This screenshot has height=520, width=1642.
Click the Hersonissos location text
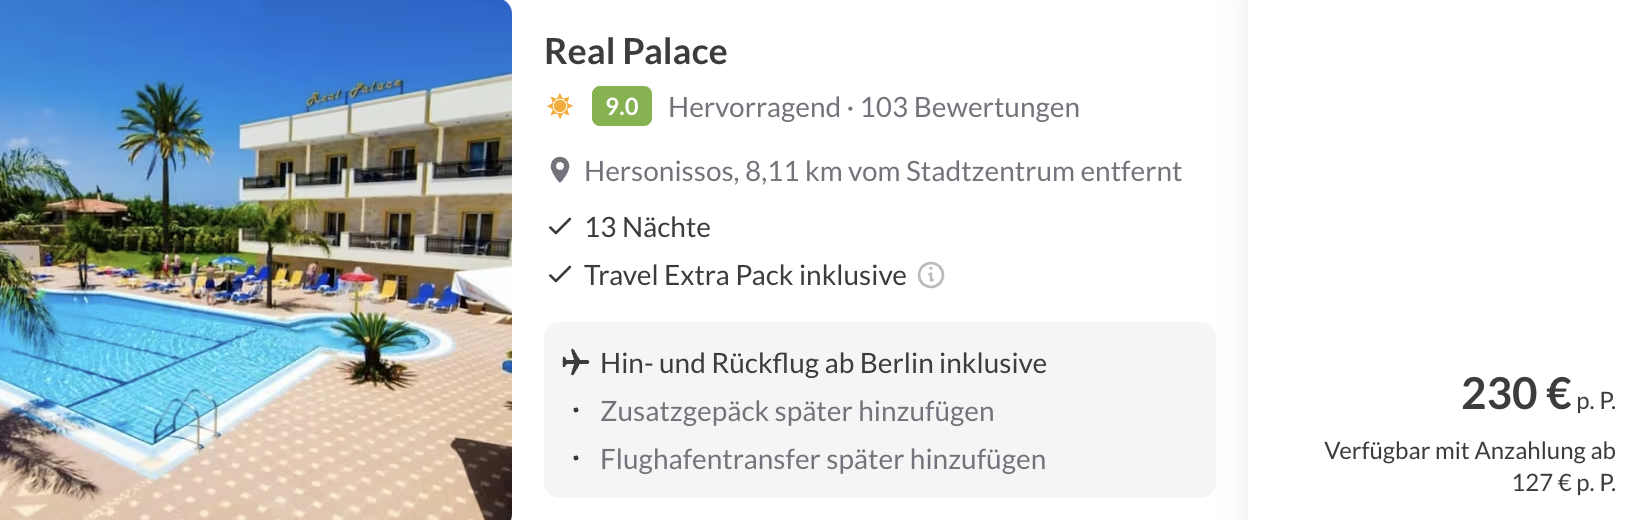(882, 171)
